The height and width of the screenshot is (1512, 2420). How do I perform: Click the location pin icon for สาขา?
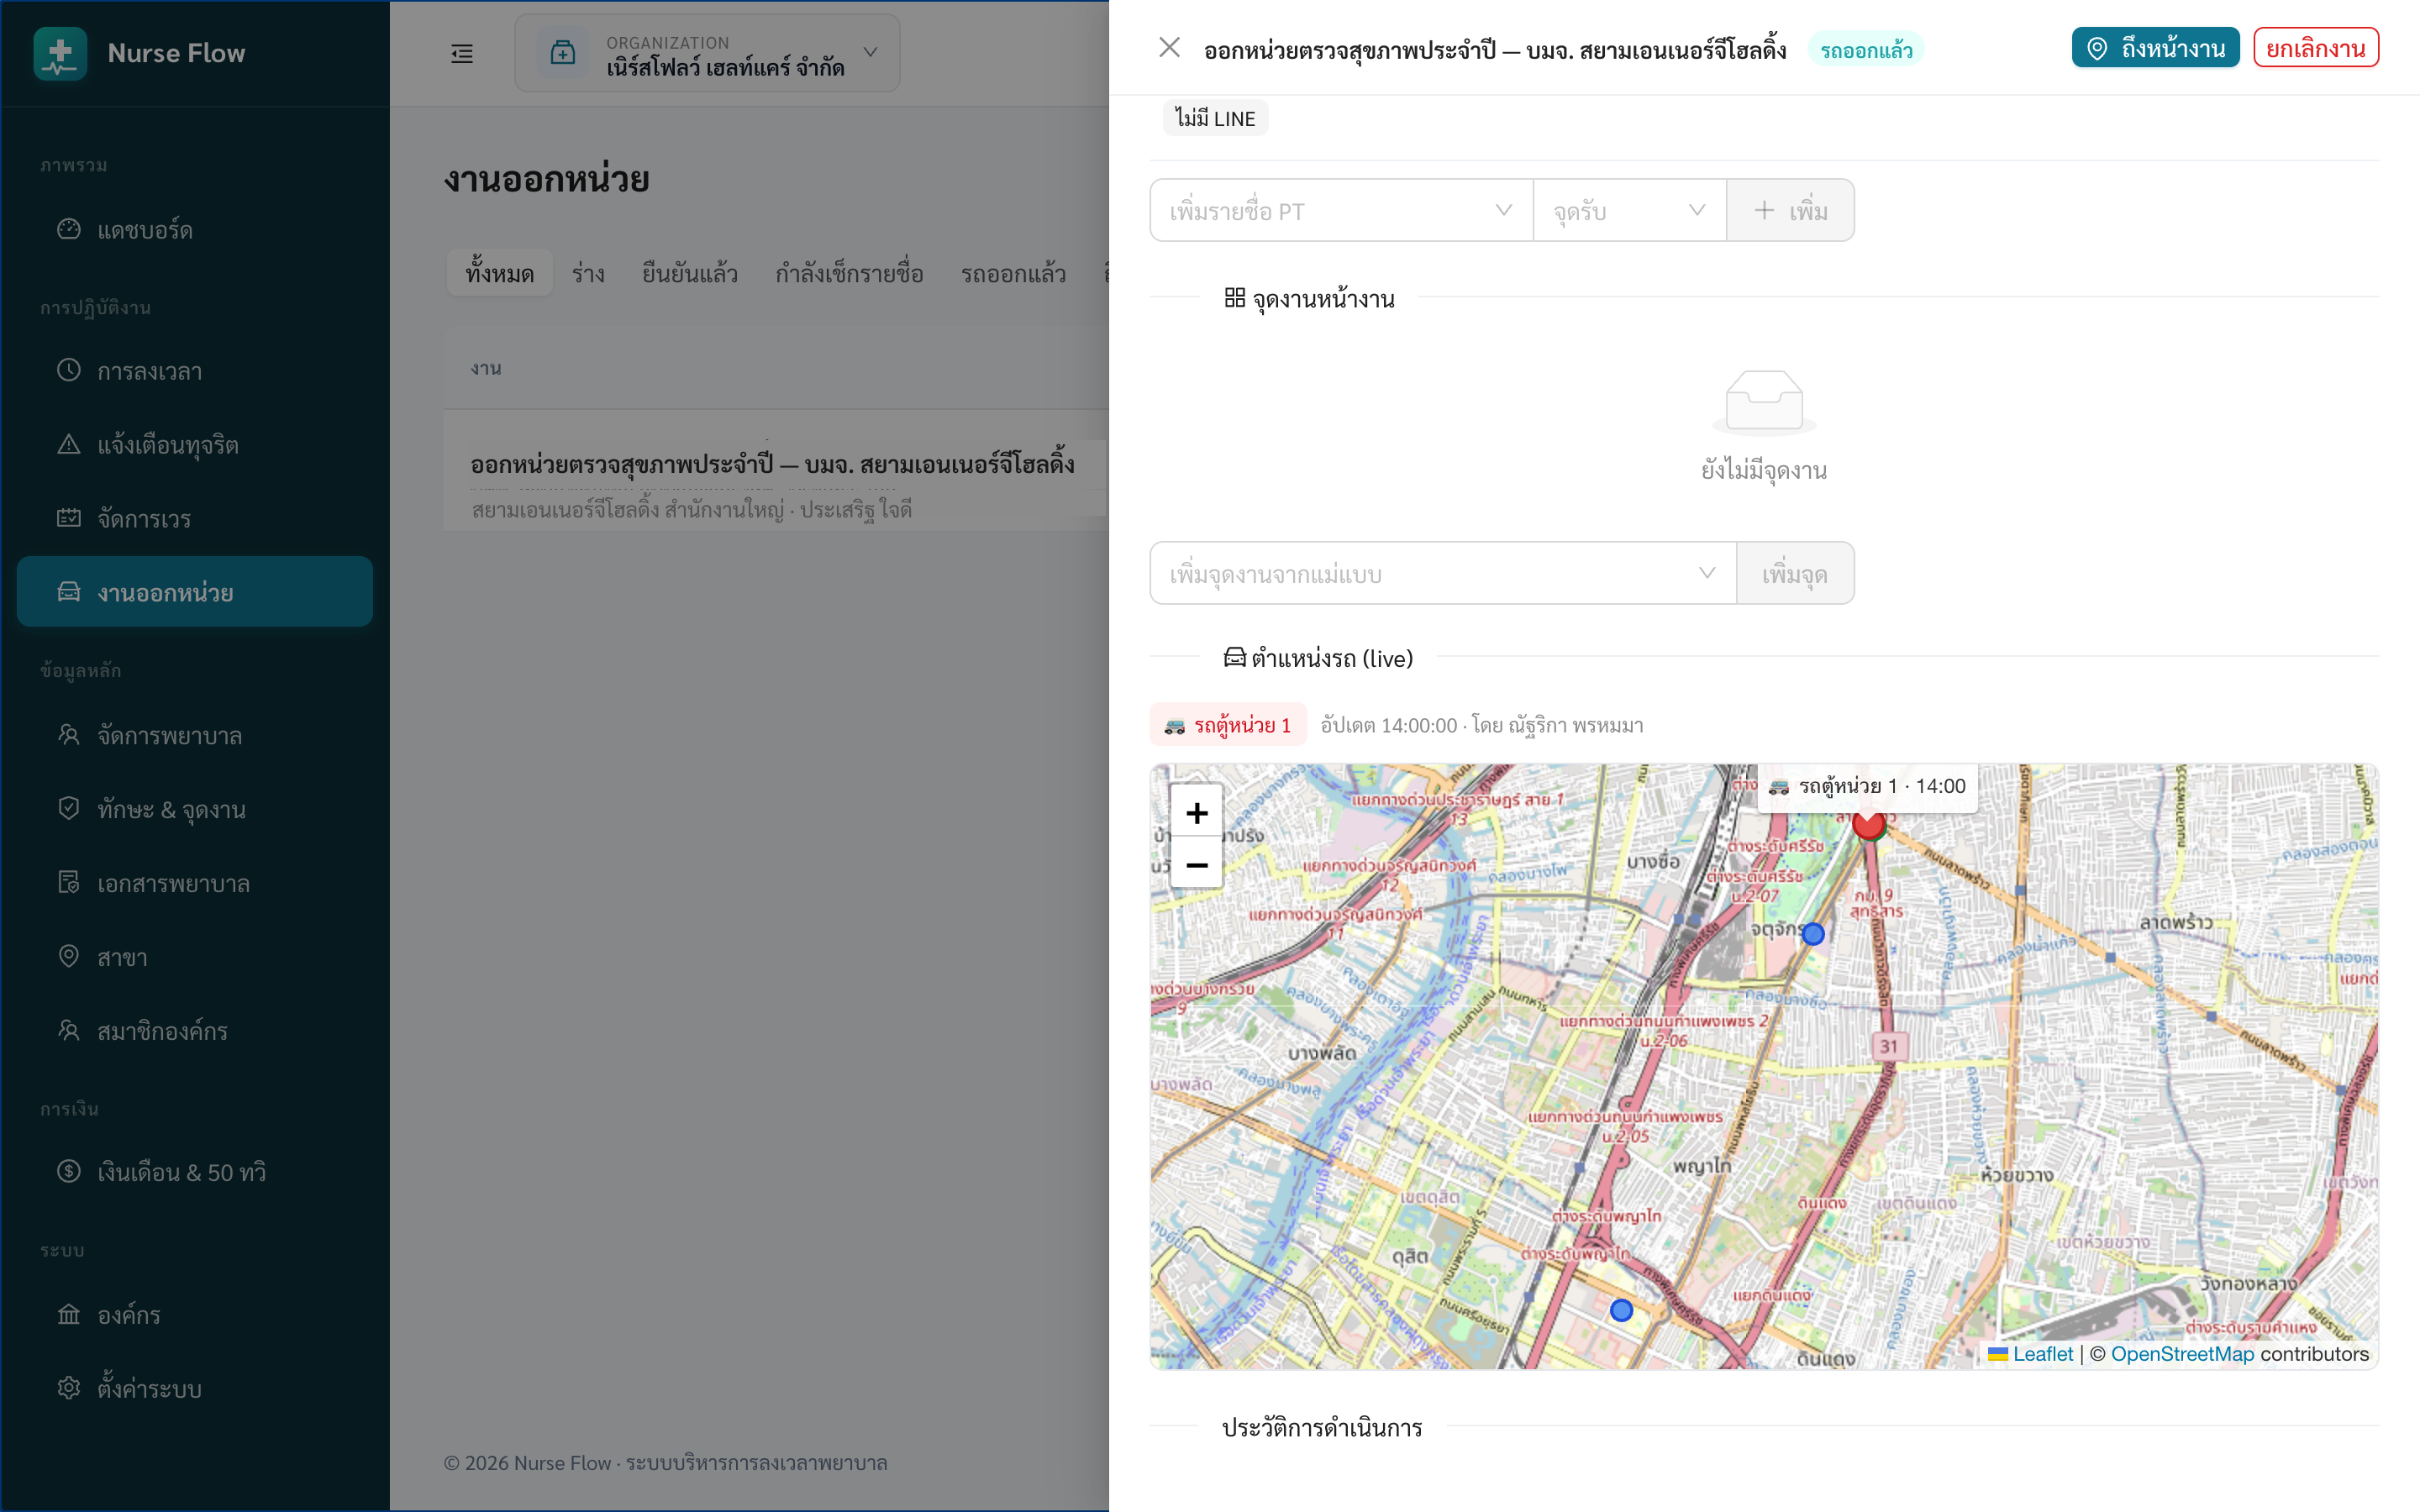click(x=69, y=956)
